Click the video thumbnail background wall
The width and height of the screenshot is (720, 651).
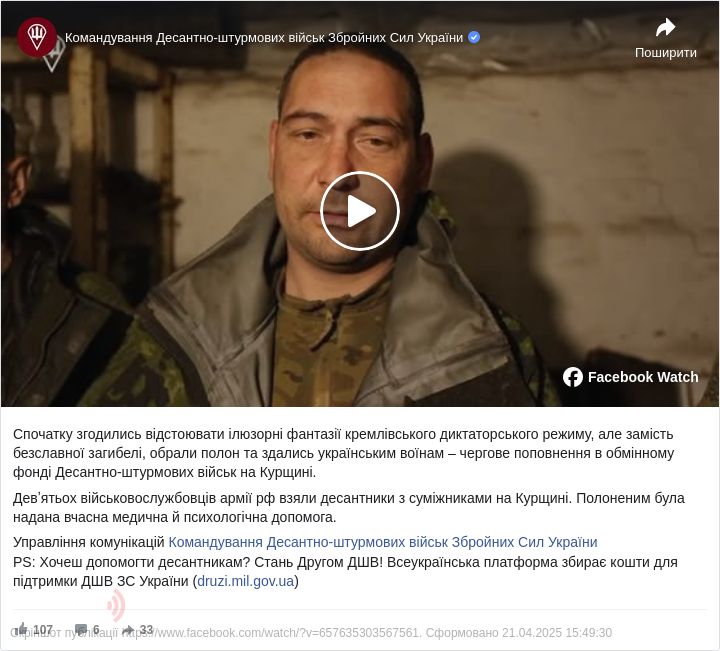(597, 207)
